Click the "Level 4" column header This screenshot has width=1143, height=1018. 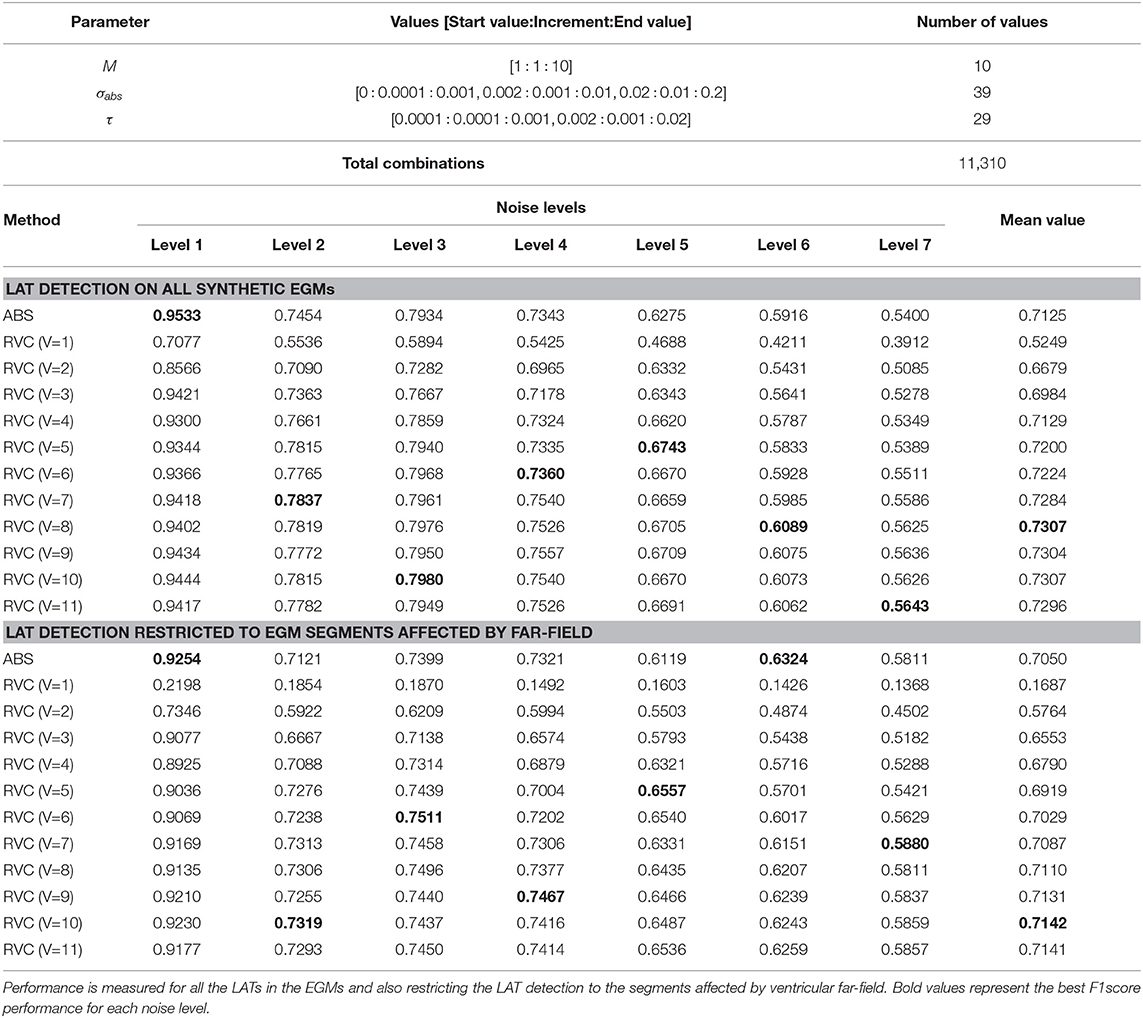(541, 245)
